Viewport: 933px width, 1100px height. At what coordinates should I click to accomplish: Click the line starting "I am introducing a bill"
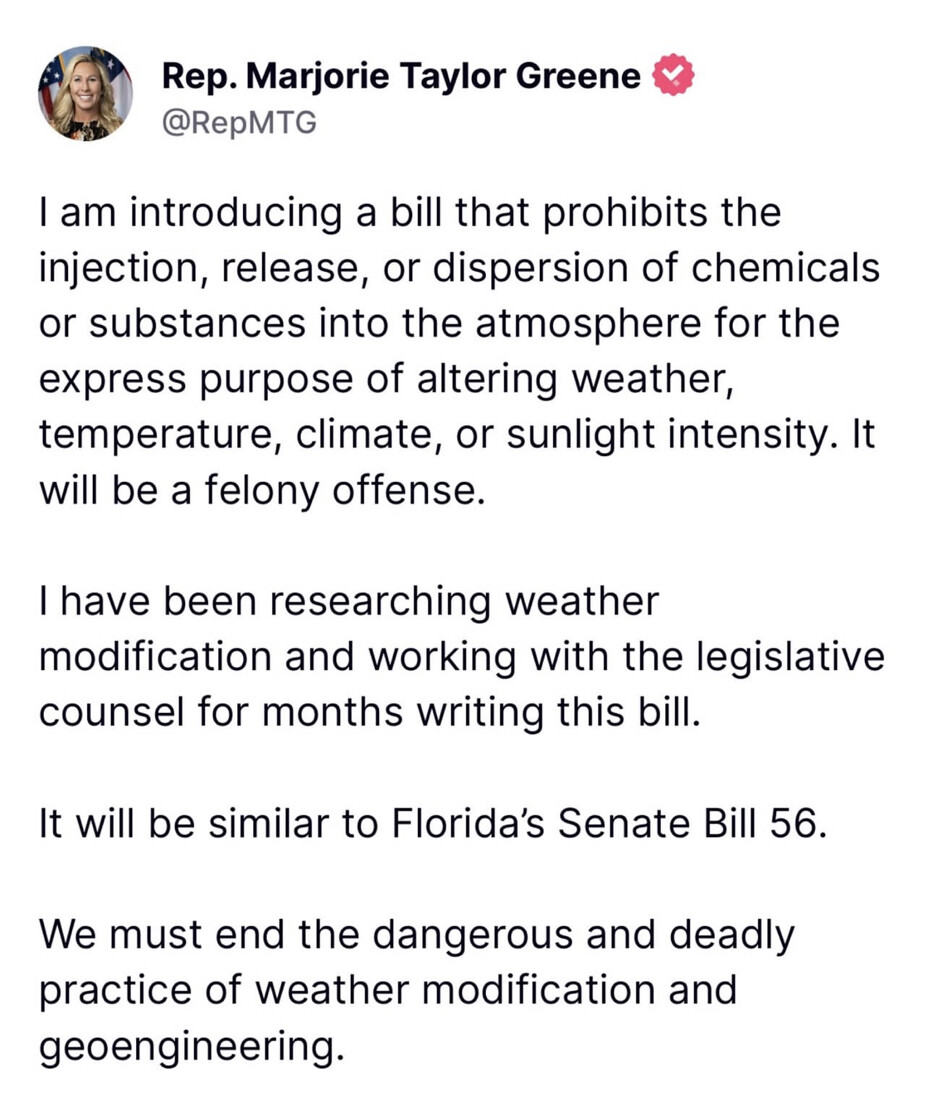(x=408, y=213)
